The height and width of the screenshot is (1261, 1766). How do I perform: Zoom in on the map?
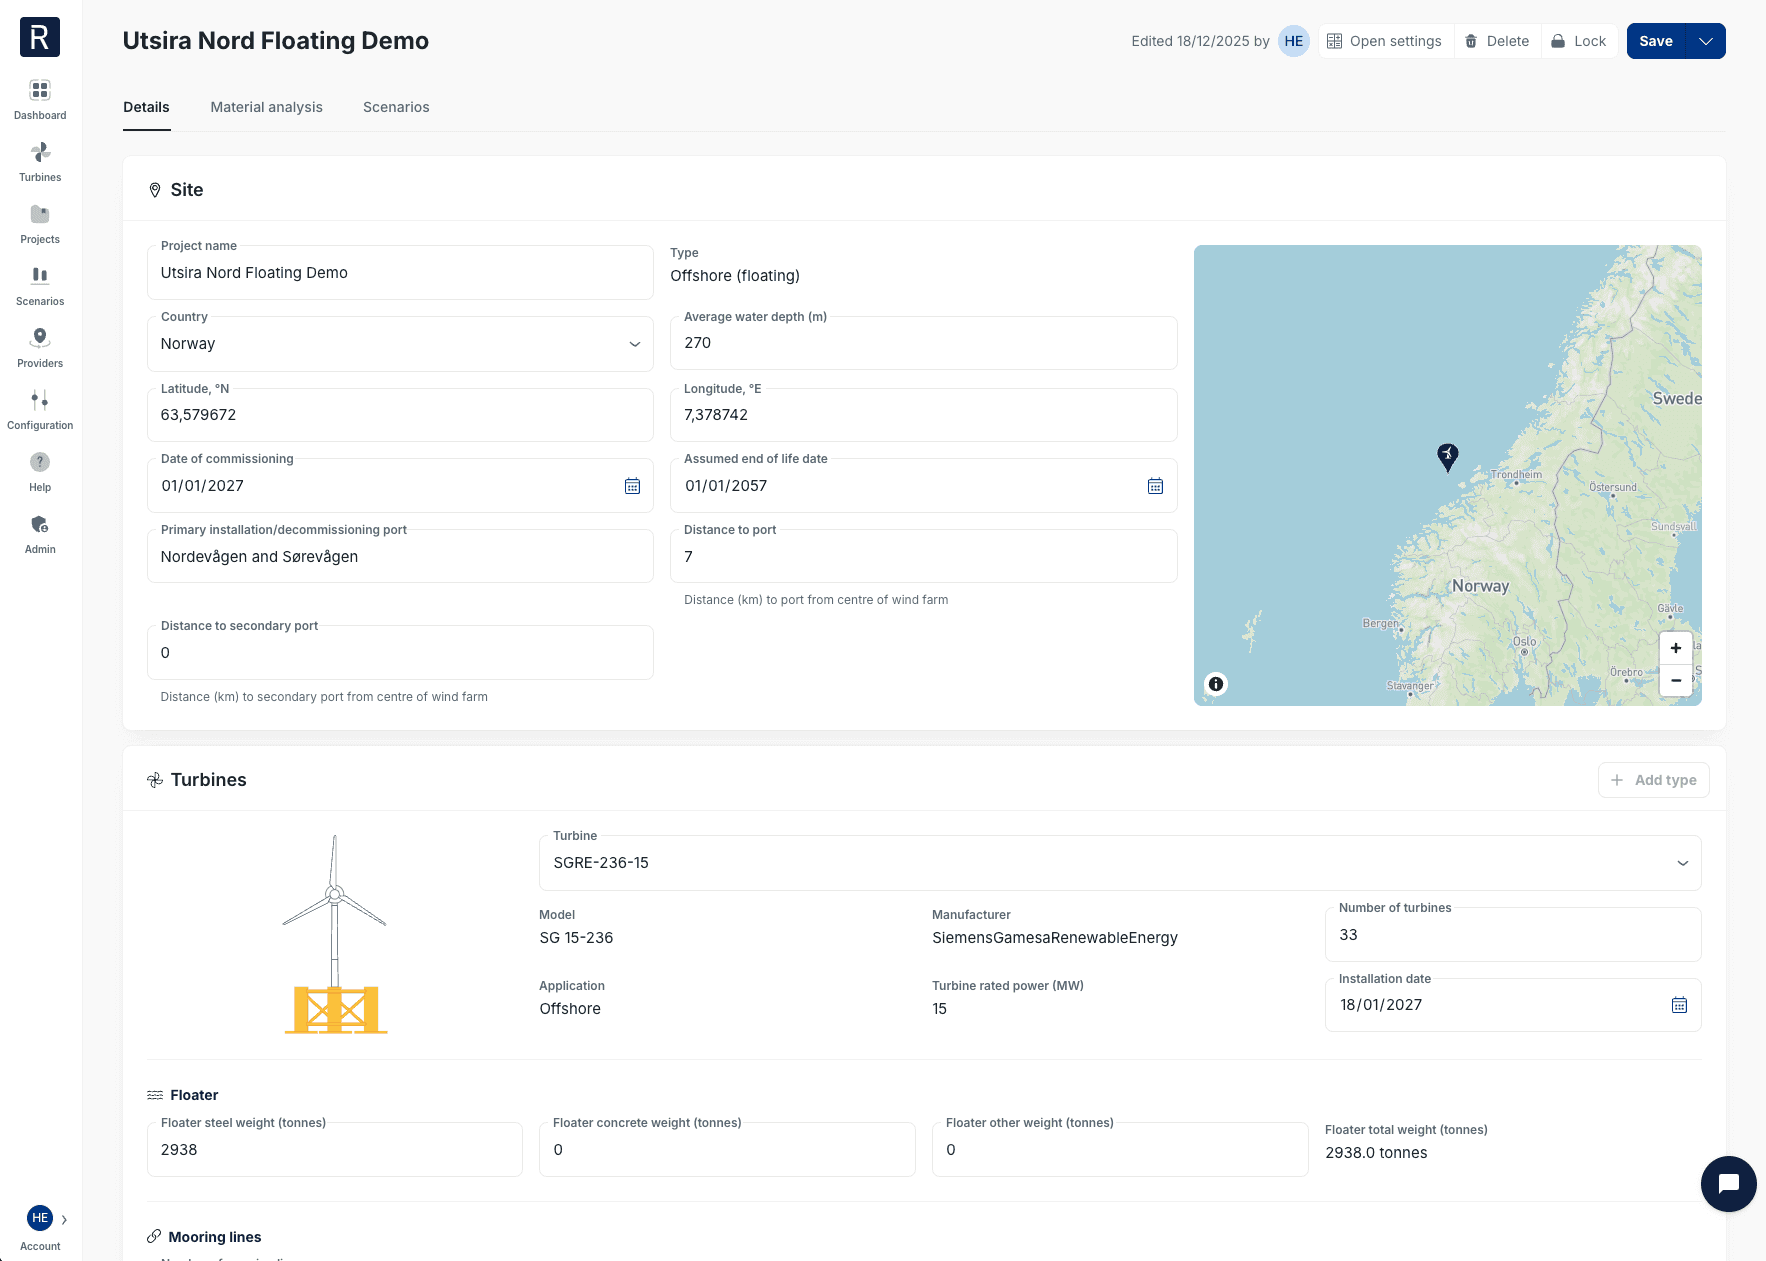coord(1676,648)
